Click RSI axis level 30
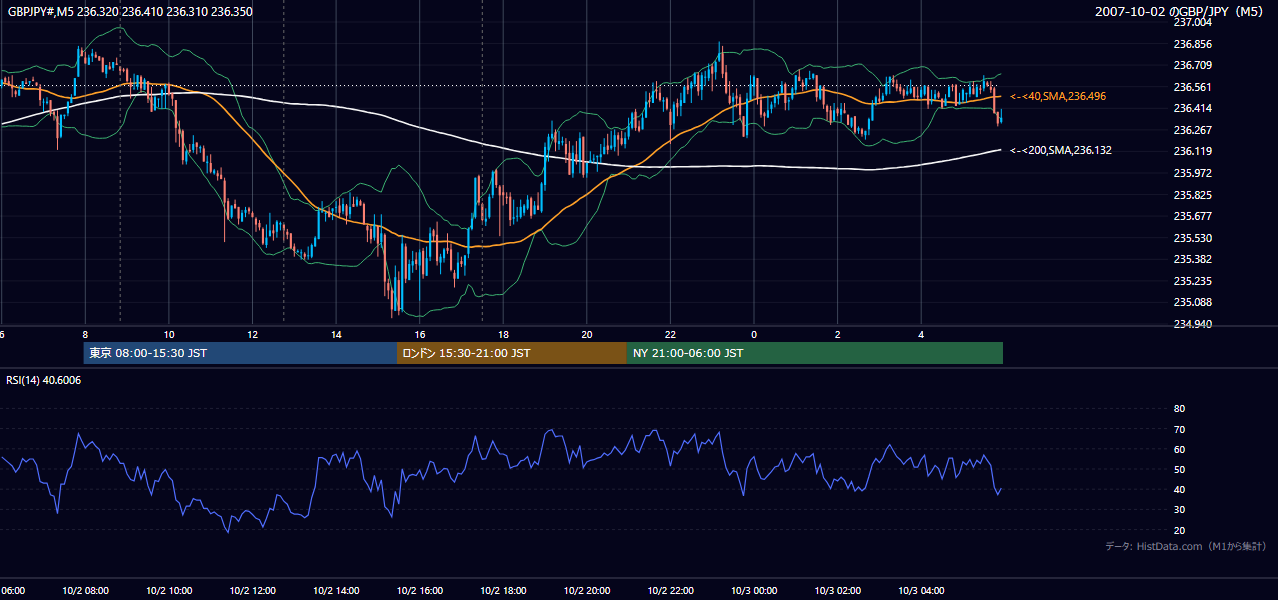Viewport: 1278px width, 600px height. coord(1179,510)
